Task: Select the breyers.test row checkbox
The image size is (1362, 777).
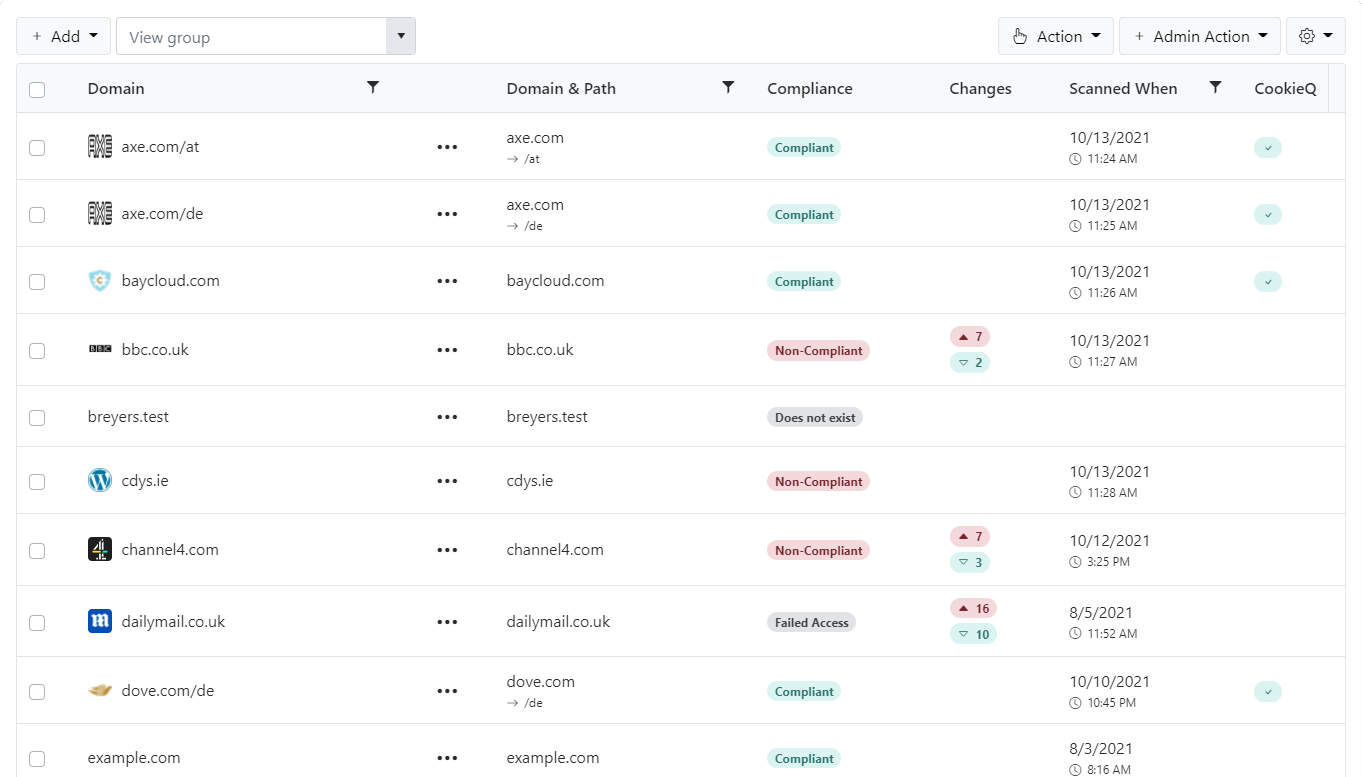Action: pyautogui.click(x=37, y=418)
